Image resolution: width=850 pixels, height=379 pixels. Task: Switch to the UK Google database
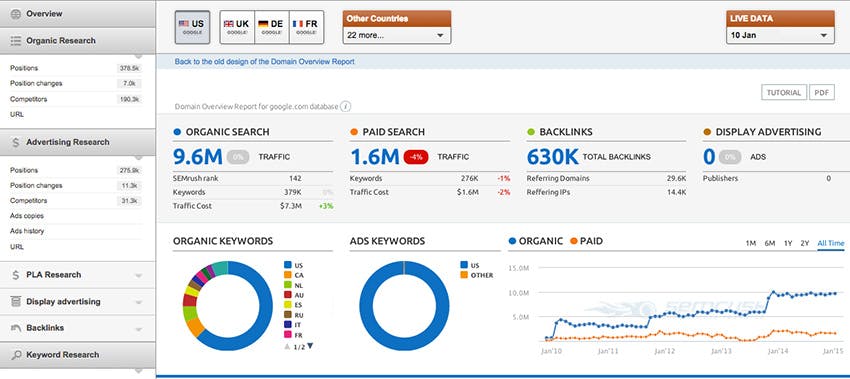pos(237,27)
